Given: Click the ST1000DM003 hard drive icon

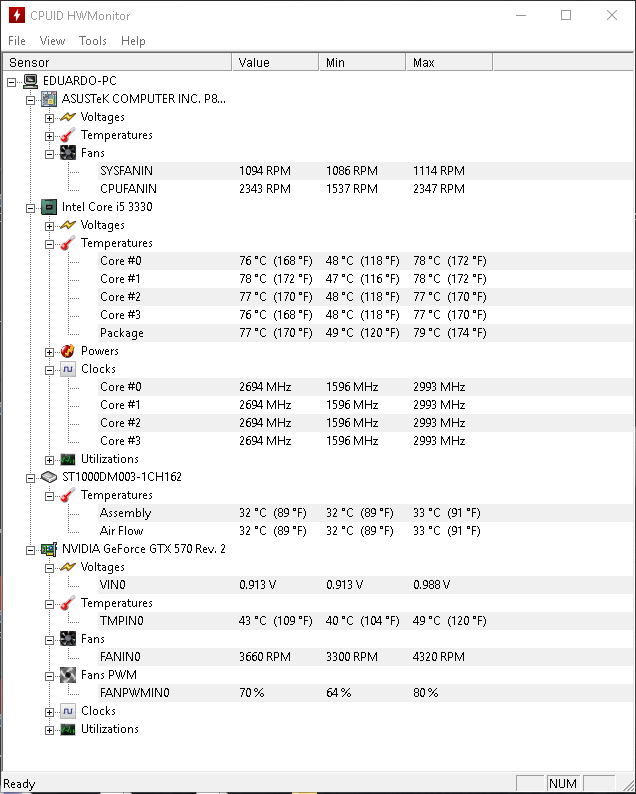Looking at the screenshot, I should point(49,477).
